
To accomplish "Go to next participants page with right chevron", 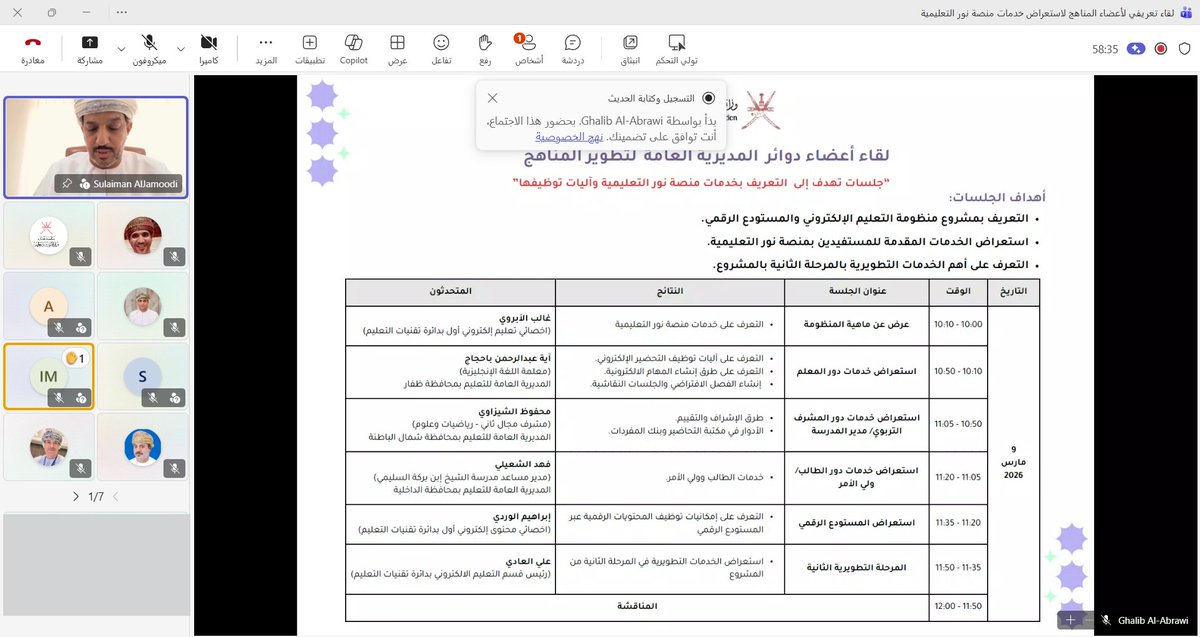I will tap(77, 496).
